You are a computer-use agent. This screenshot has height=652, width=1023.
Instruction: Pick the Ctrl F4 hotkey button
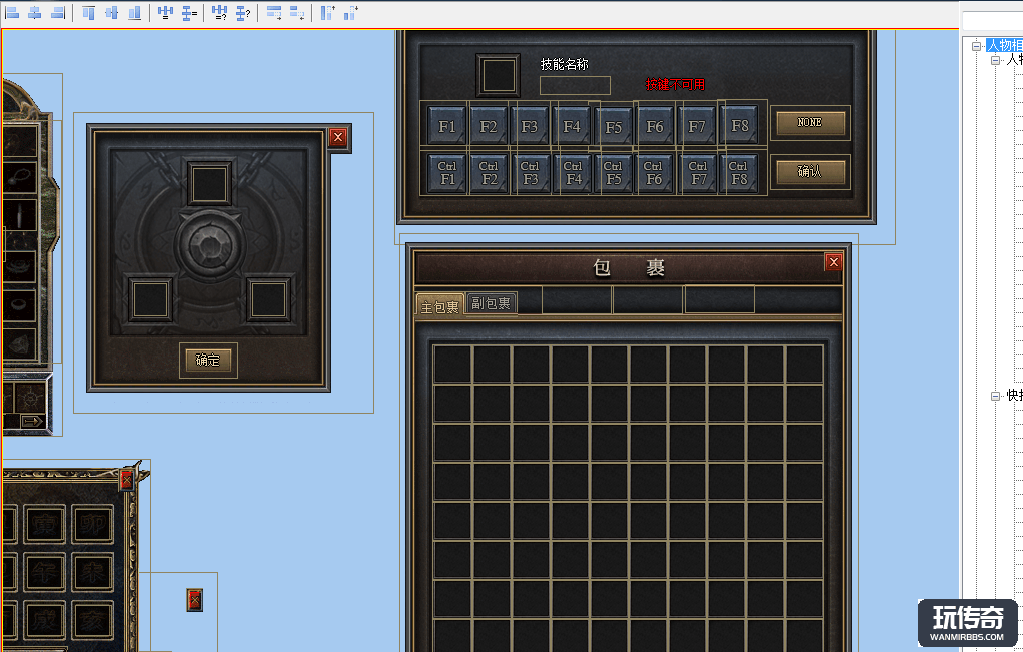(x=573, y=173)
